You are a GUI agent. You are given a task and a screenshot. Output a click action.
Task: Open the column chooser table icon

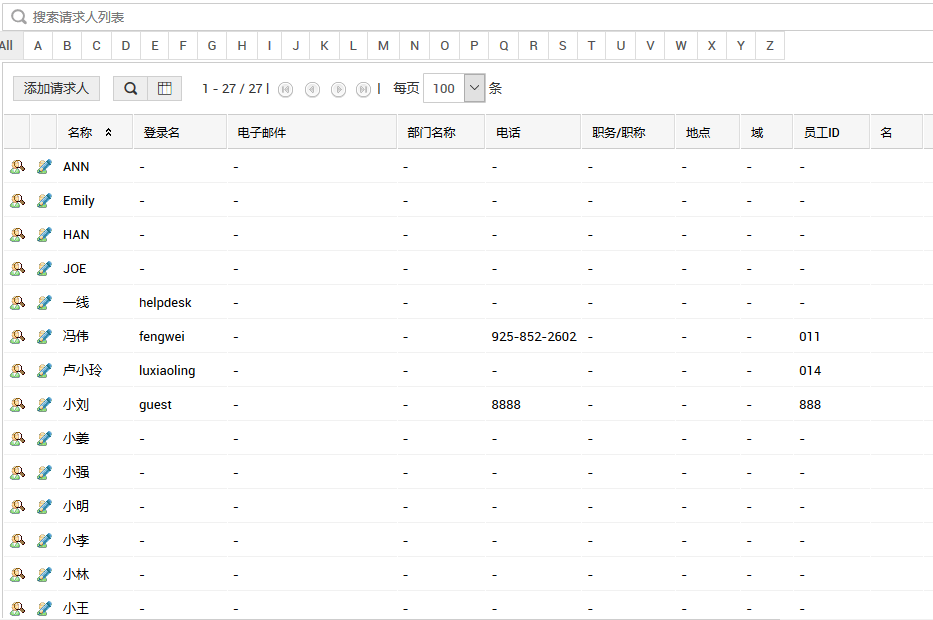point(165,89)
